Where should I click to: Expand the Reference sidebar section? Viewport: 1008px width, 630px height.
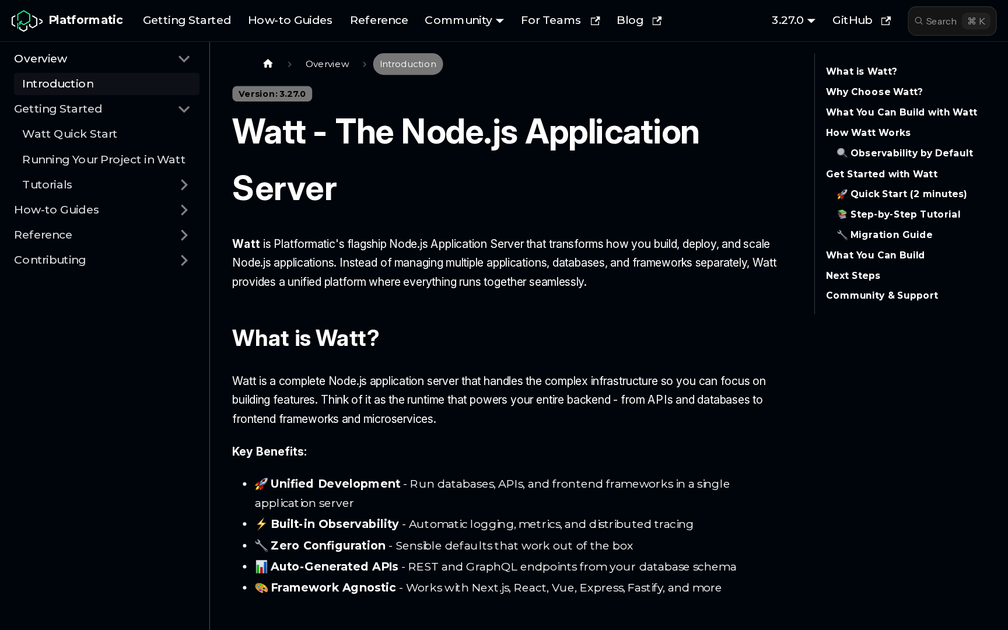point(184,234)
